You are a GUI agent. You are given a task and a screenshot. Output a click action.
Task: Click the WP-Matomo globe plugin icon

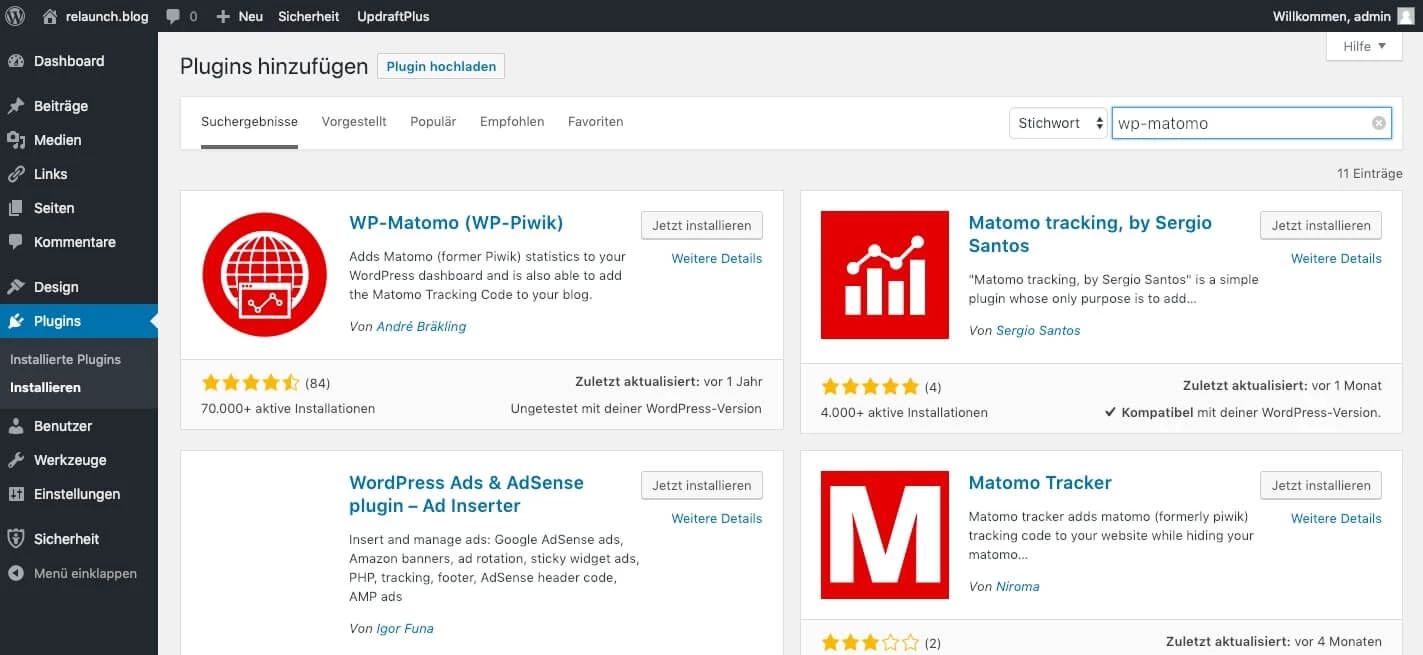(x=264, y=275)
